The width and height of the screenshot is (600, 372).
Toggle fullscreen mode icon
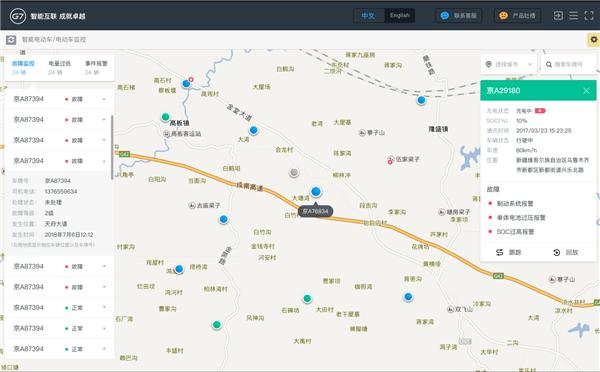coord(589,16)
